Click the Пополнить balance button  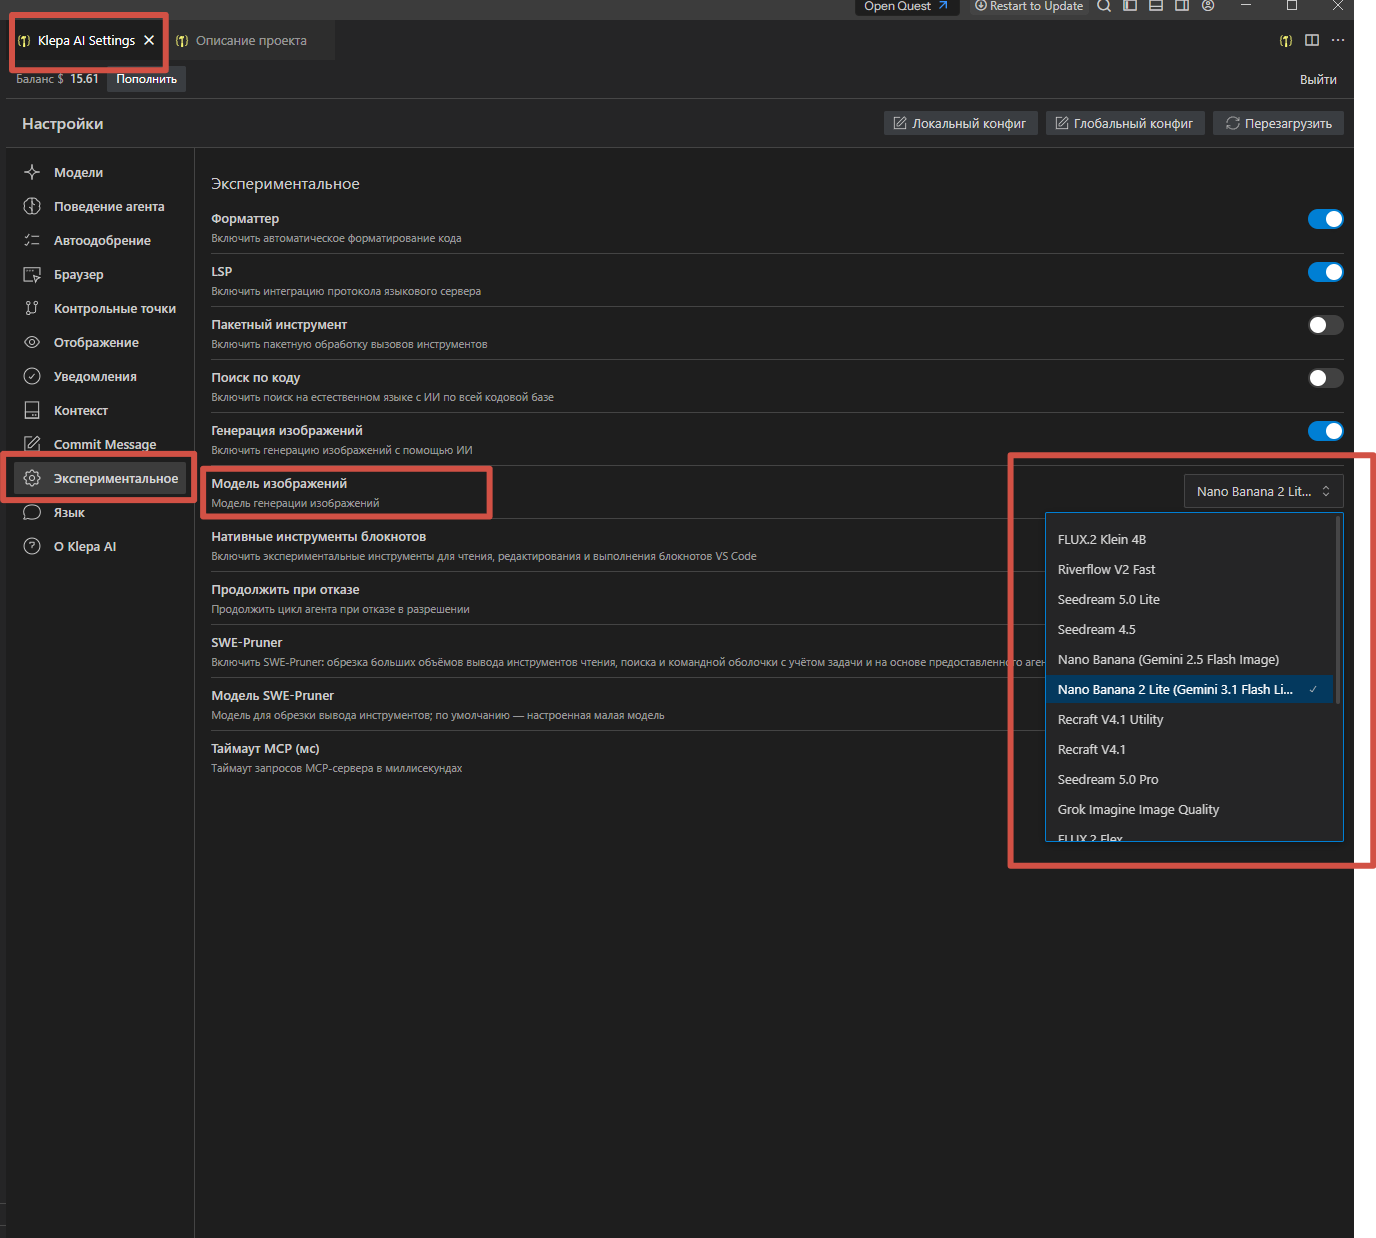point(146,79)
